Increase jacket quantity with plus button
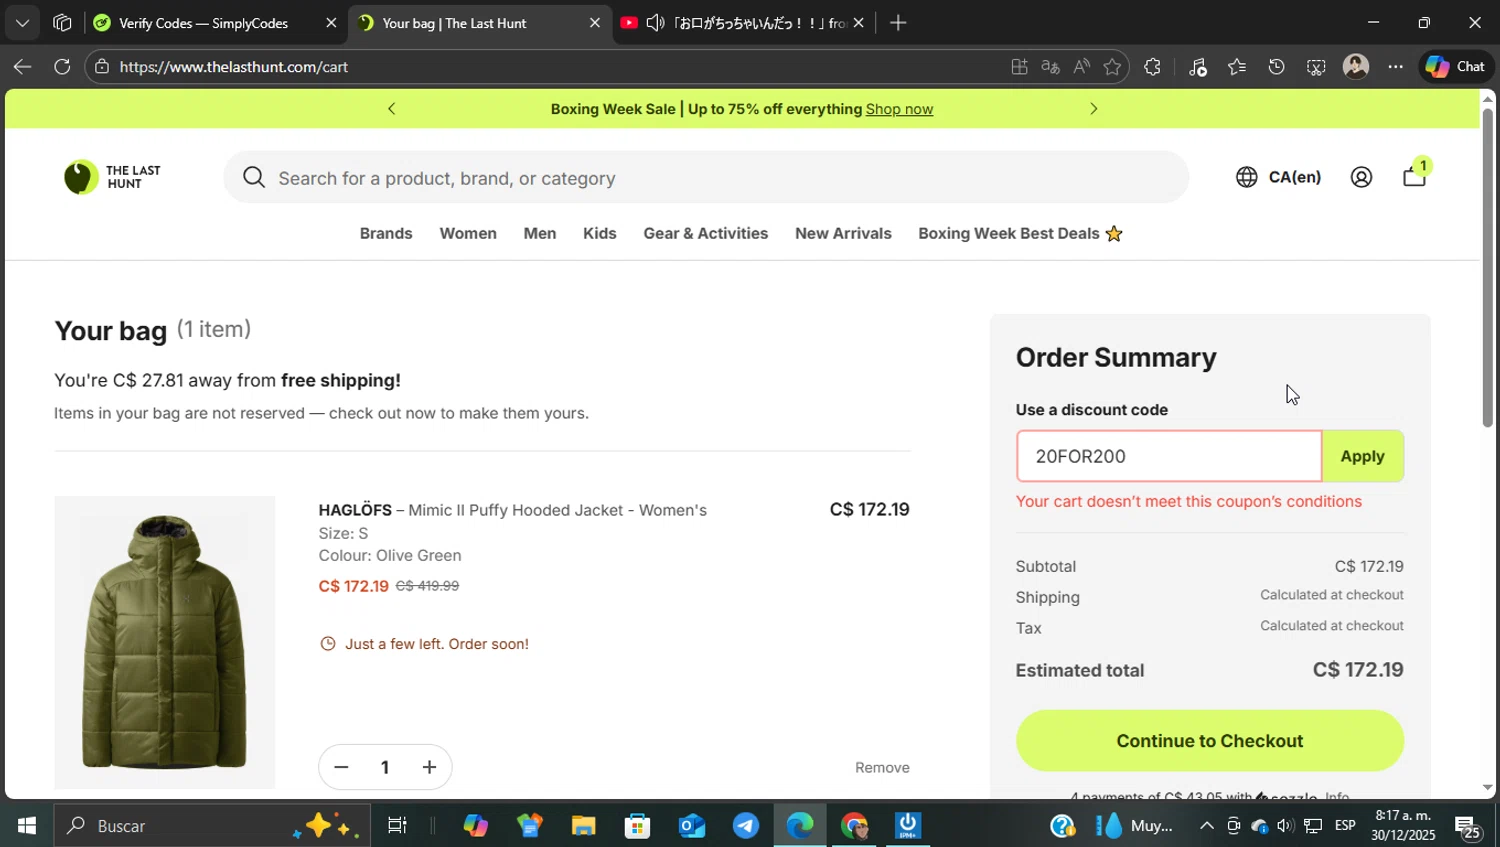Viewport: 1500px width, 847px height. (x=429, y=767)
